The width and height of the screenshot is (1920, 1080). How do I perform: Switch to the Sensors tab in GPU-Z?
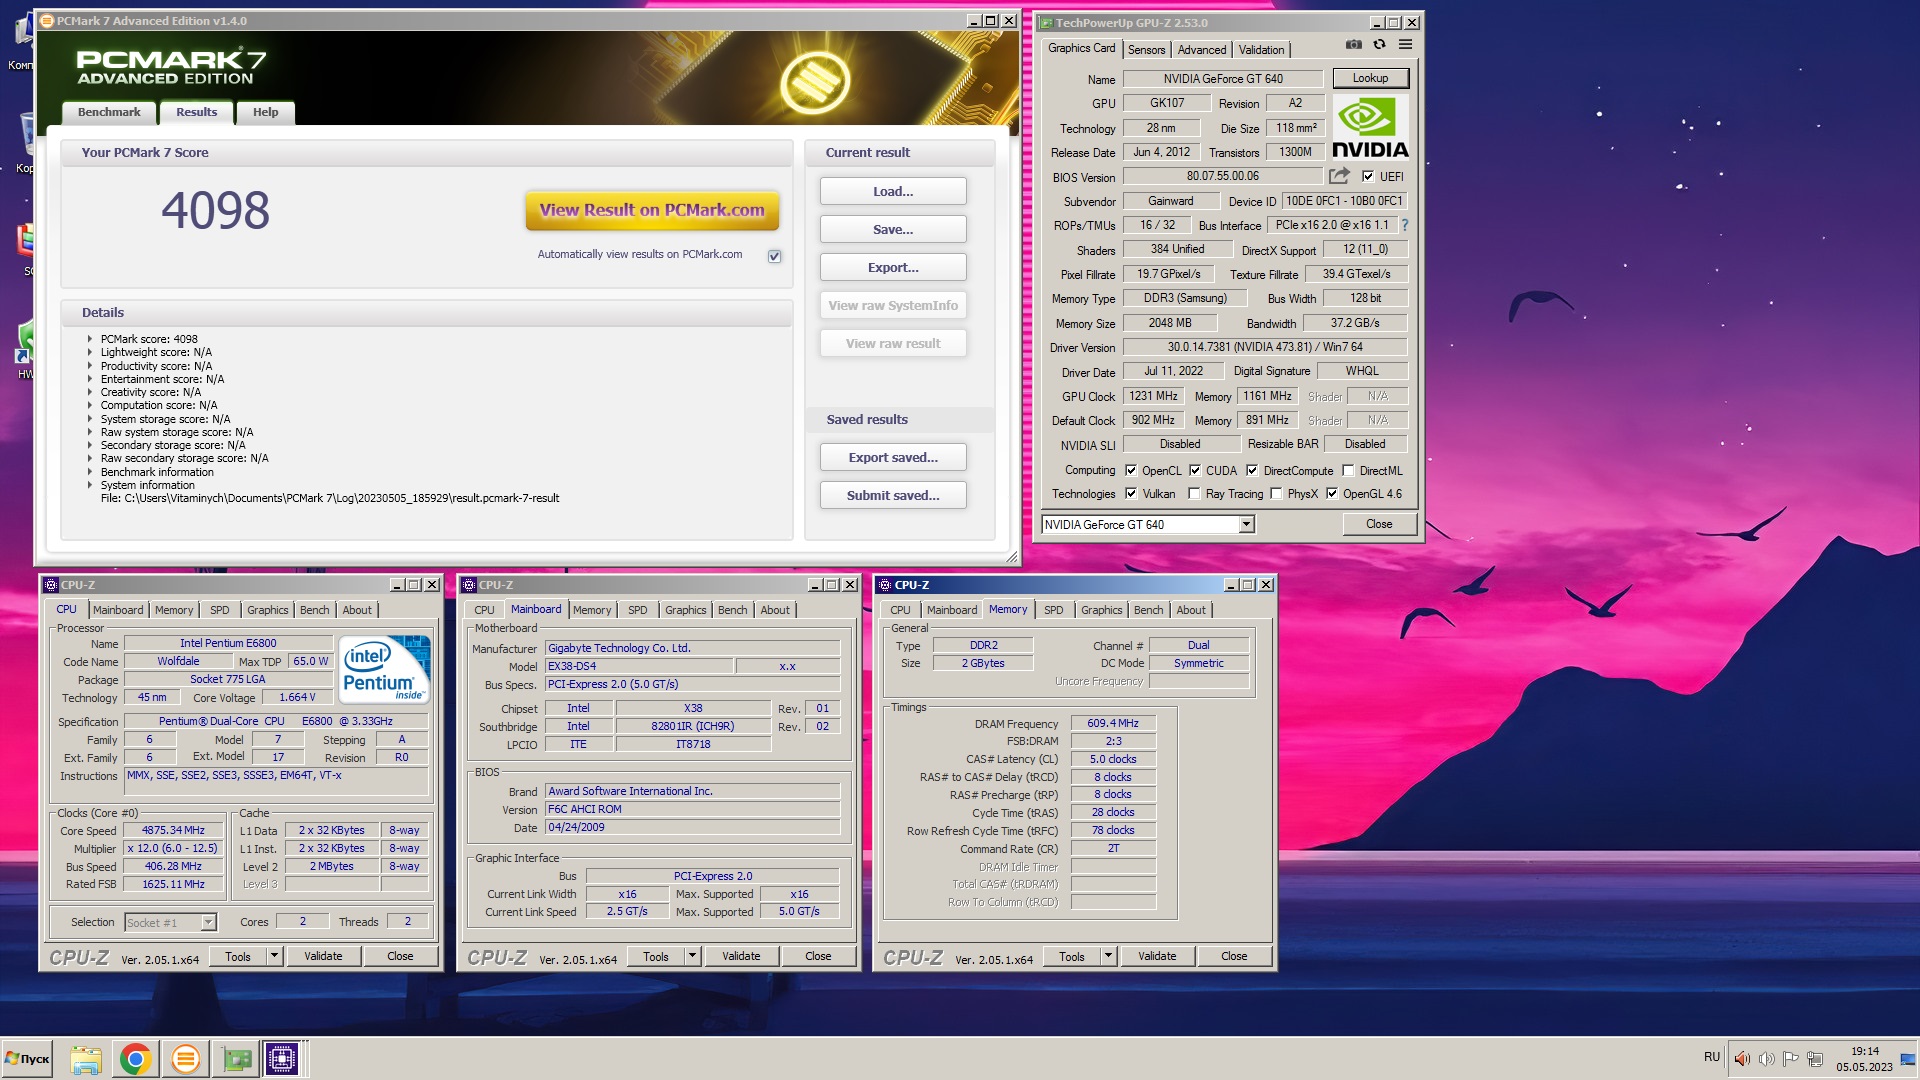pos(1146,50)
